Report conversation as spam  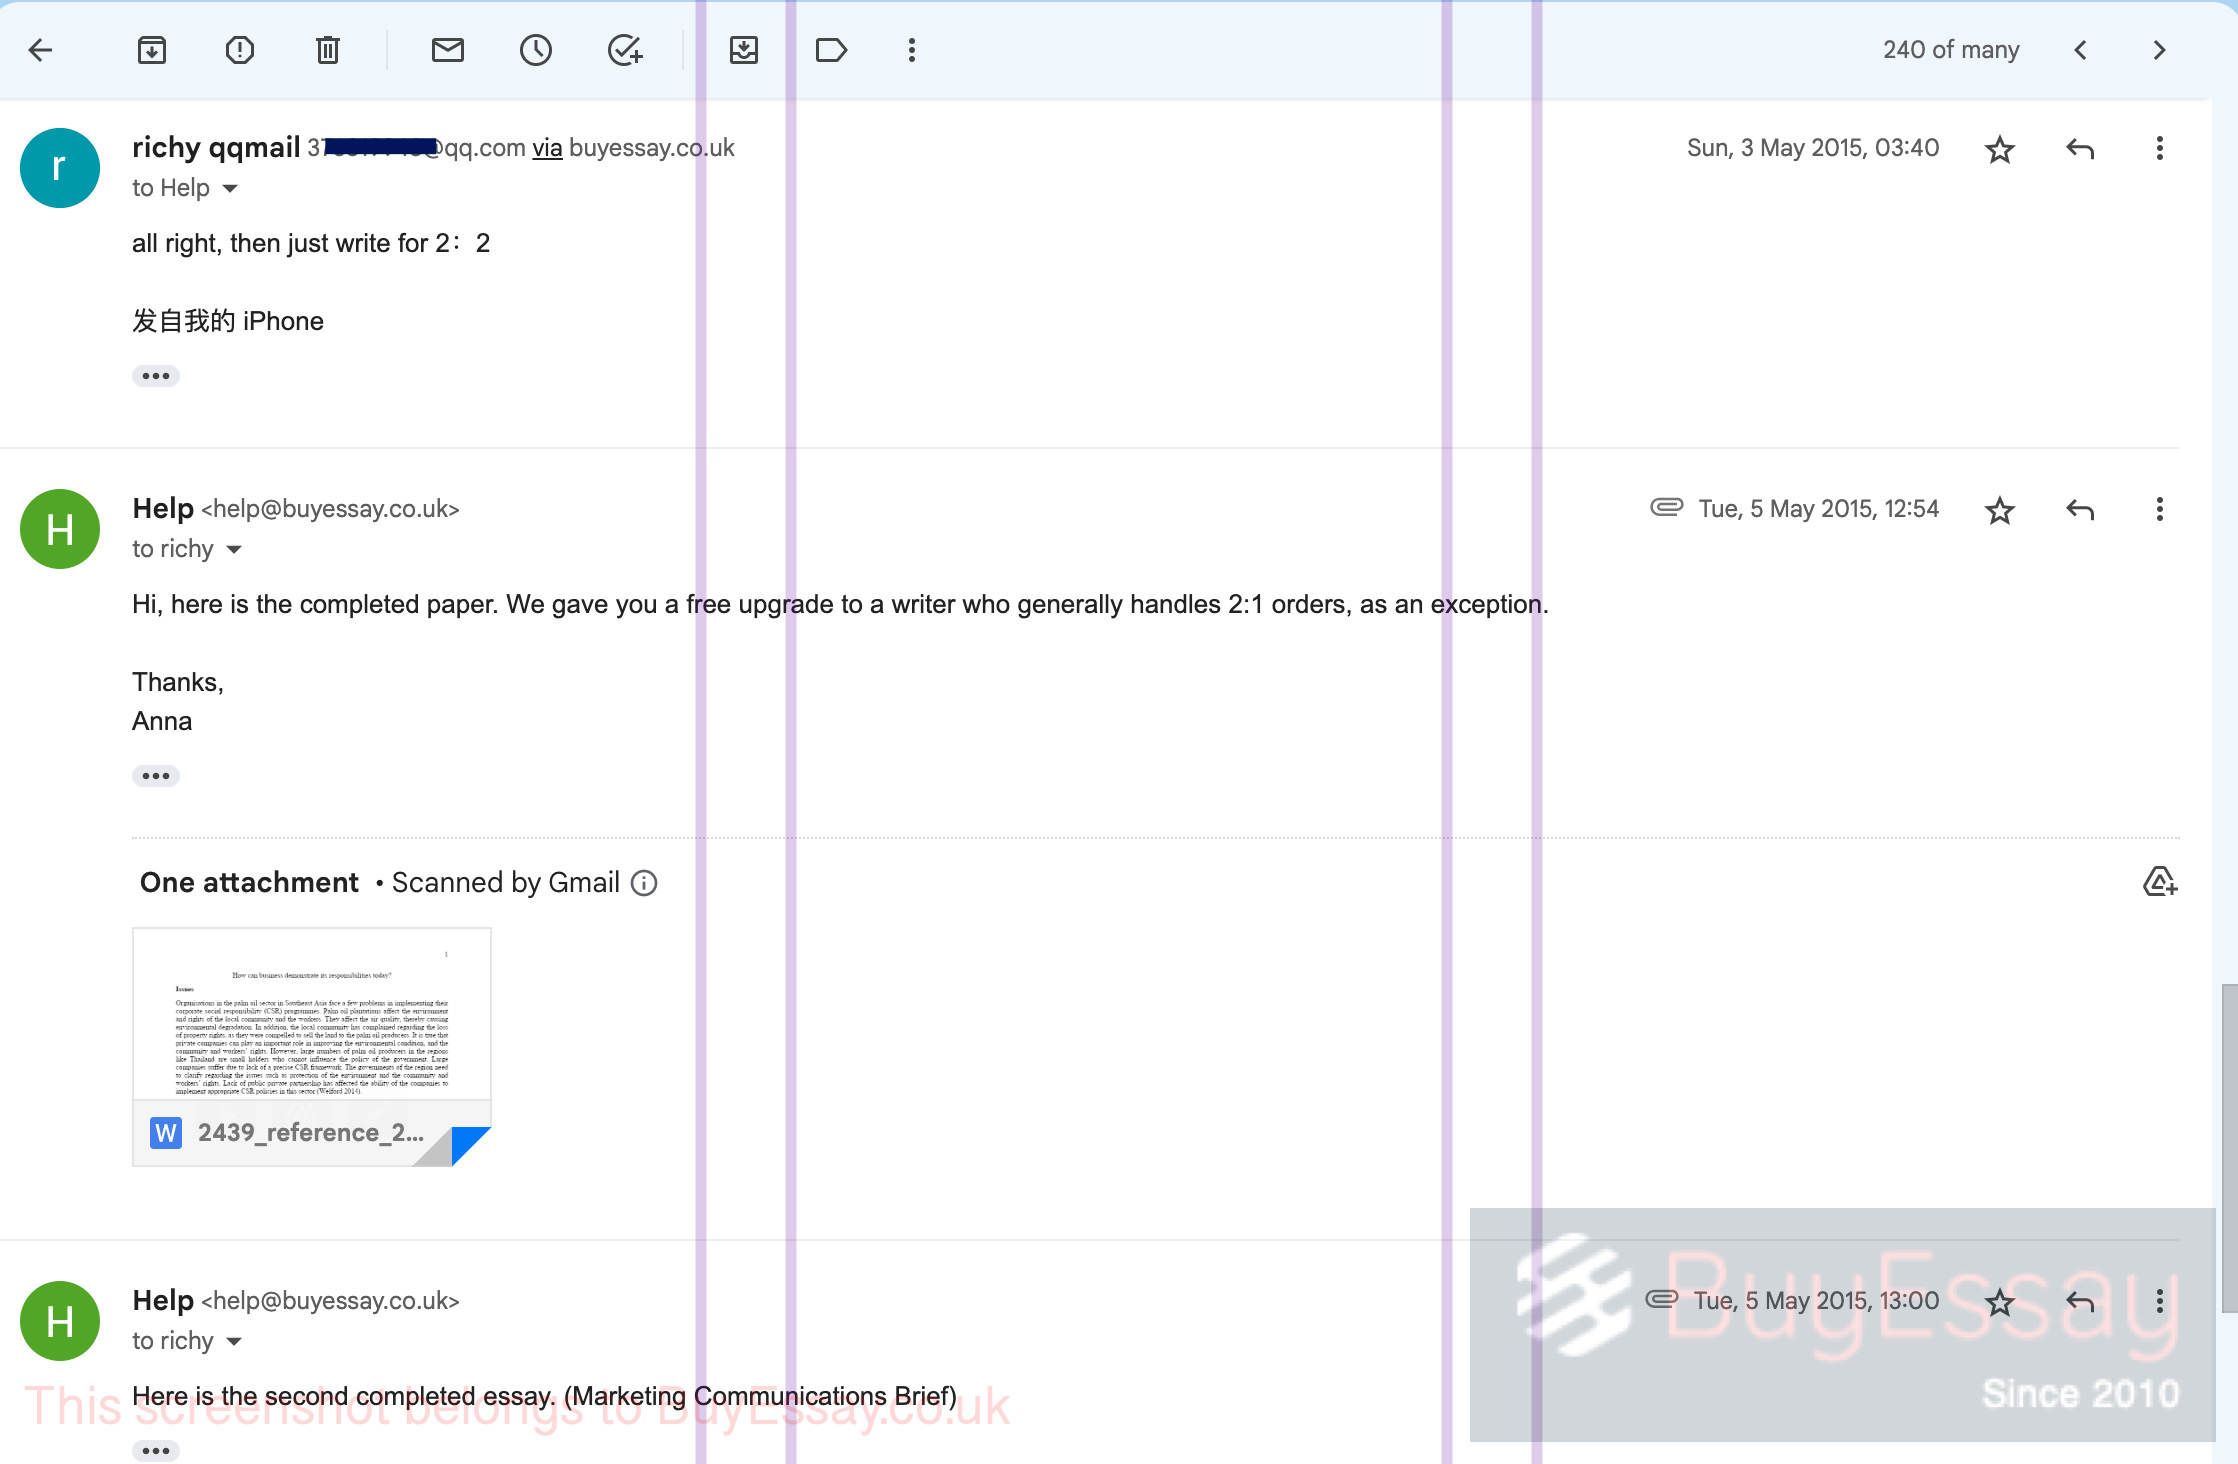[240, 50]
